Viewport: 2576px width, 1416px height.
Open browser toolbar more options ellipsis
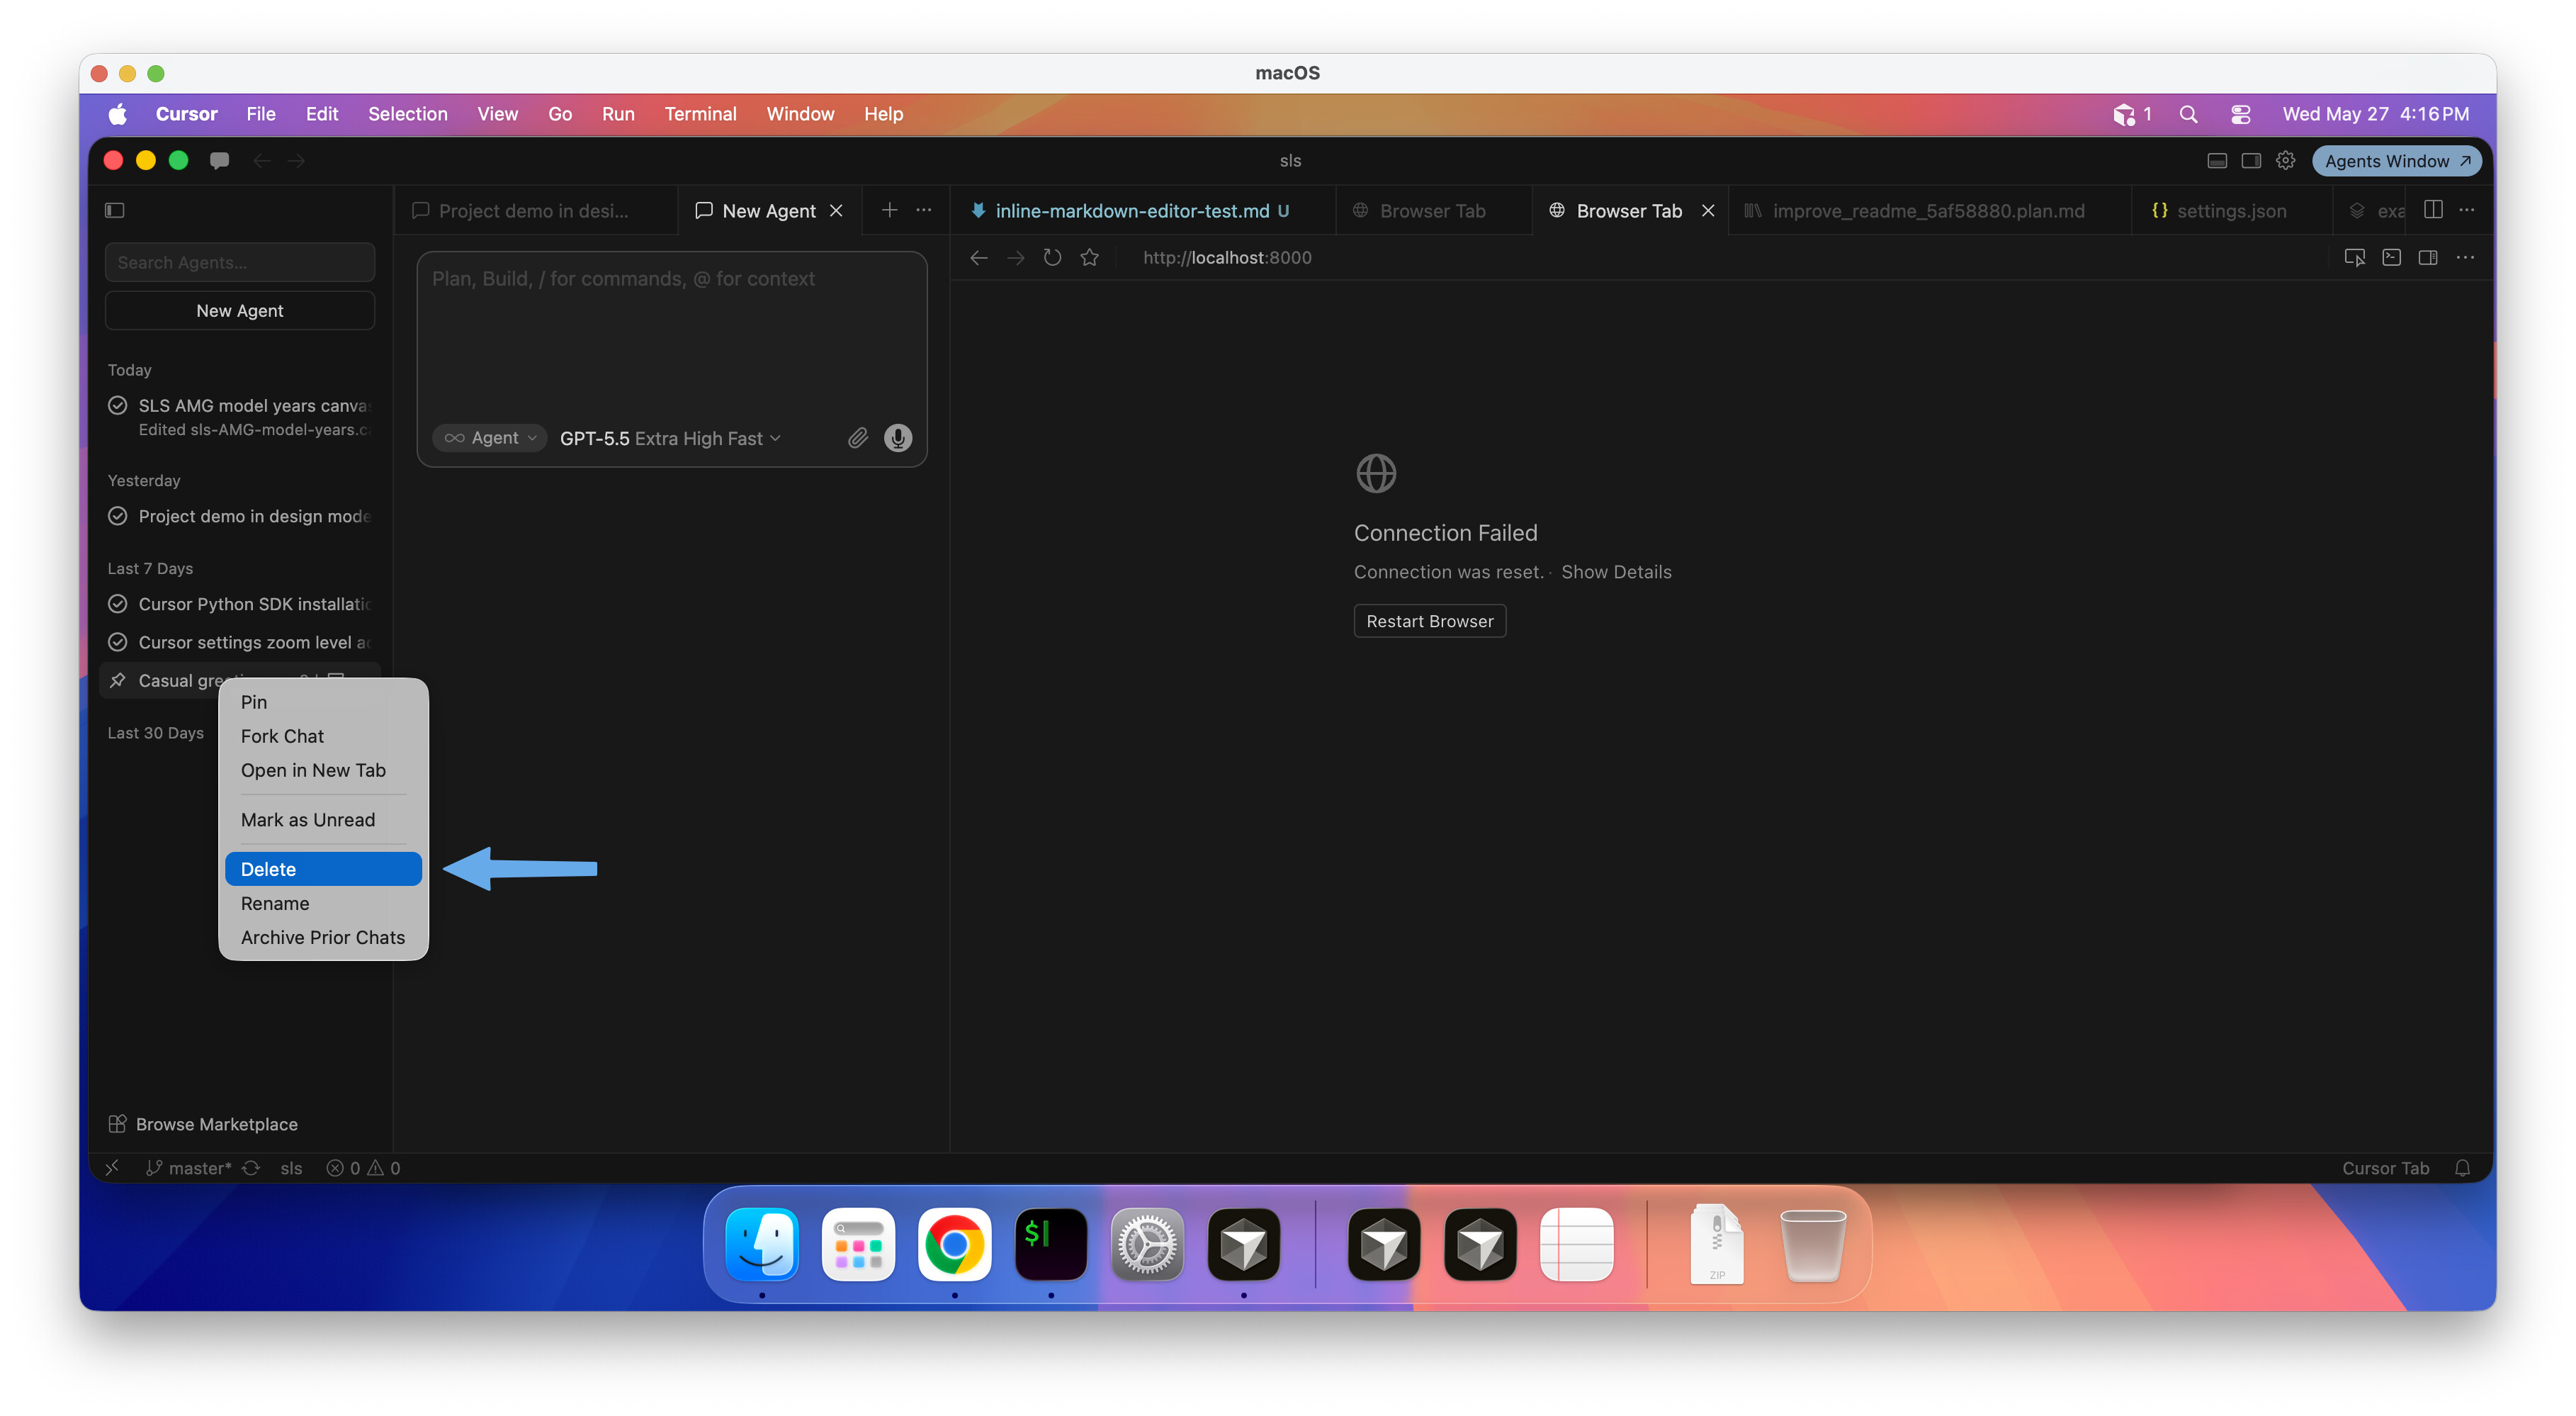(2465, 258)
